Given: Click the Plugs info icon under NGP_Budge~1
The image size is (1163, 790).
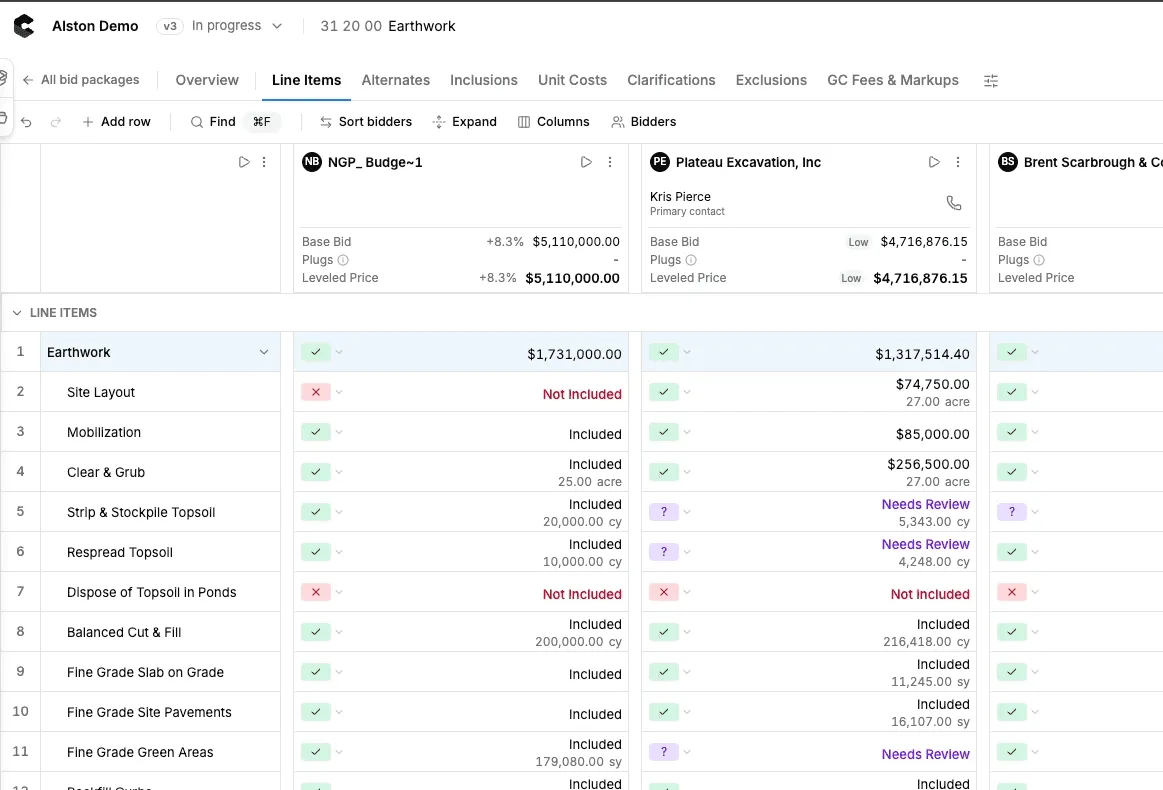Looking at the screenshot, I should [343, 260].
